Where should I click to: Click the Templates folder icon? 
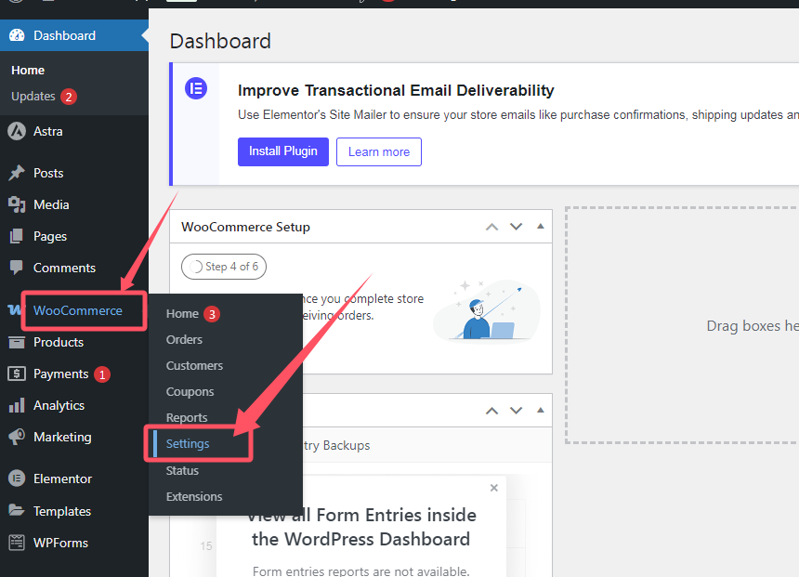click(x=17, y=510)
